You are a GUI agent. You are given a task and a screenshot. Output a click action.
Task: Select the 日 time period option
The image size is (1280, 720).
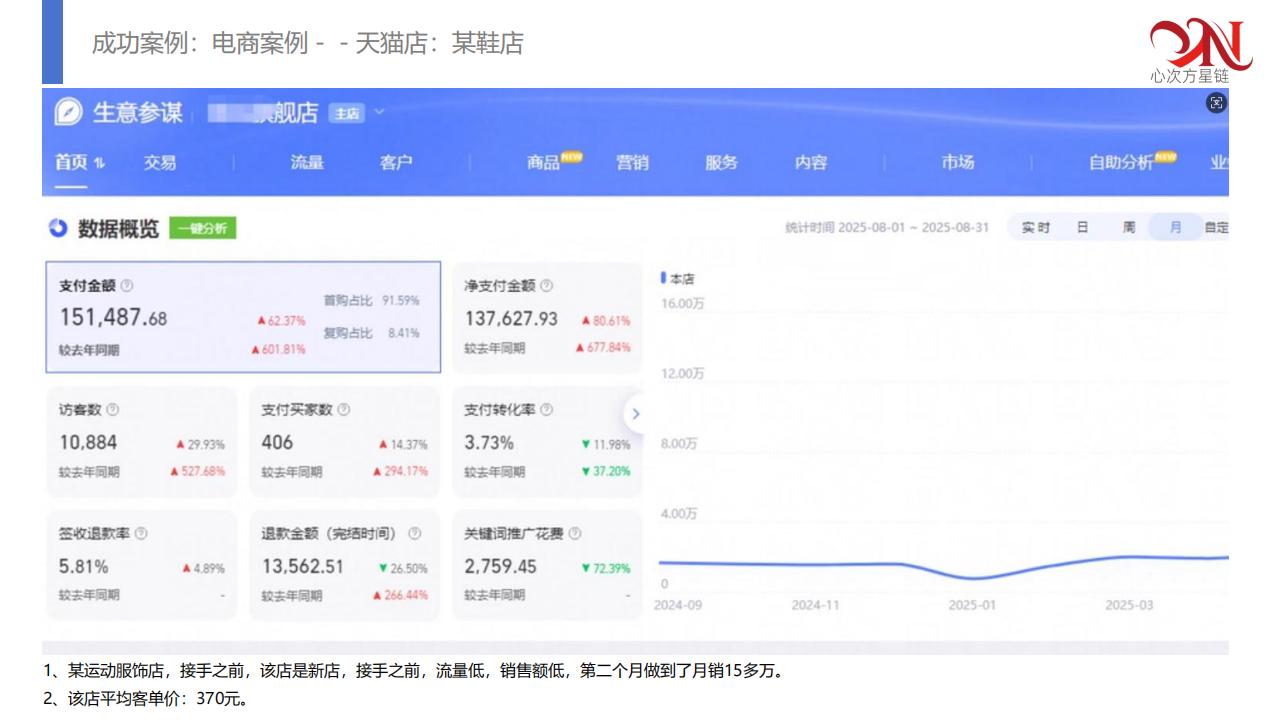pyautogui.click(x=1082, y=228)
